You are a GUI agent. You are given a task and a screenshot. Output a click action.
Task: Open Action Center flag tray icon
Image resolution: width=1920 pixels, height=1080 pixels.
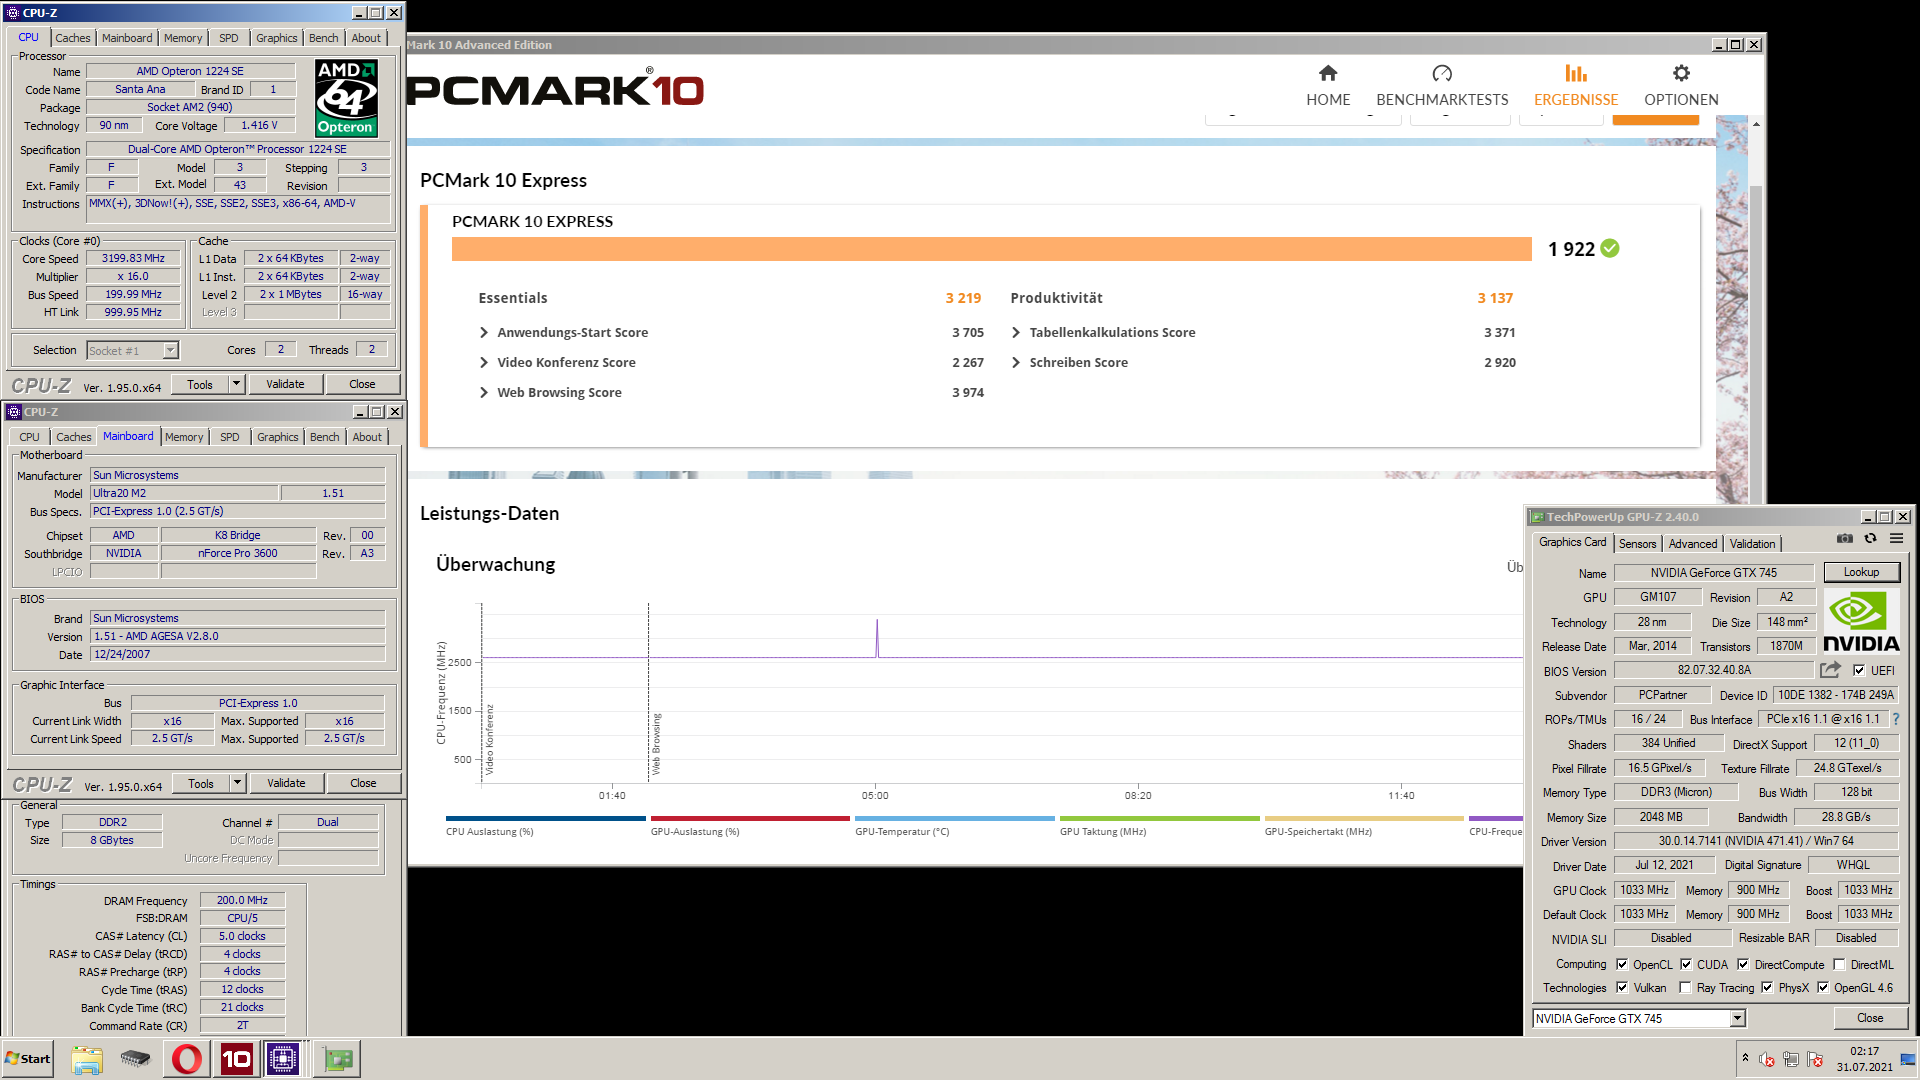point(1814,1059)
